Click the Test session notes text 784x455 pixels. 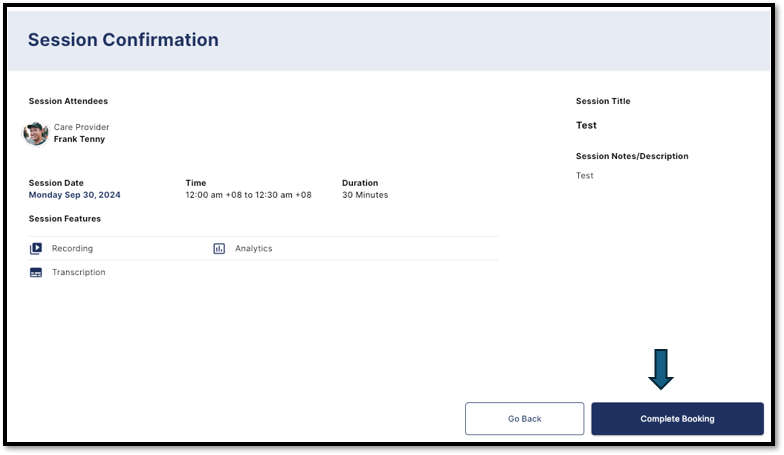(584, 176)
